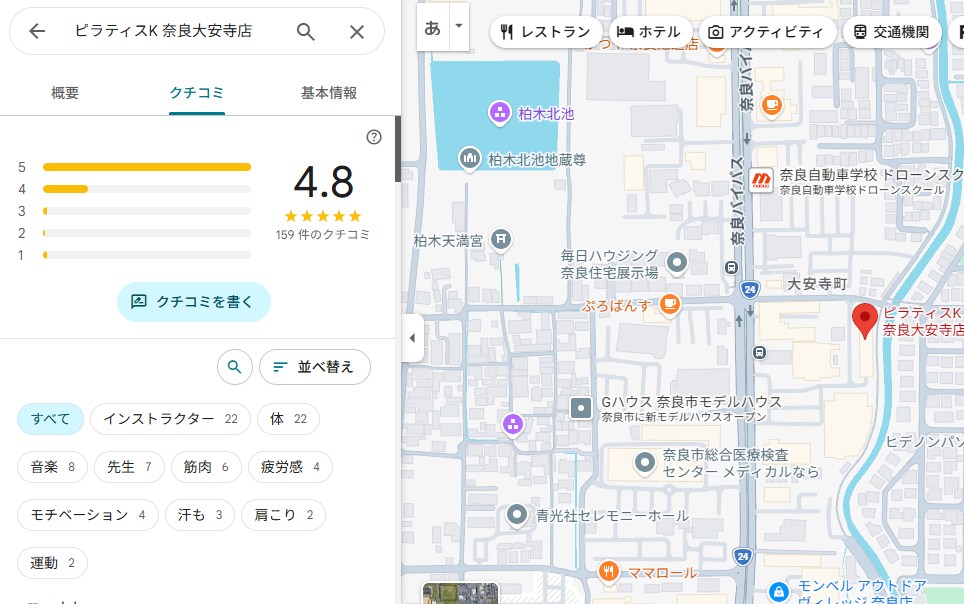Screen dimensions: 964x604
Task: Collapse the side panel with arrow
Action: (x=412, y=338)
